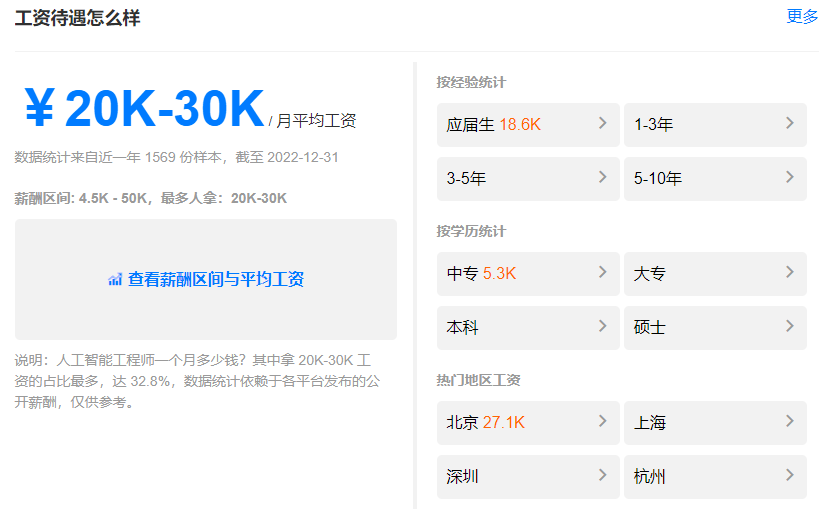The image size is (837, 509).
Task: Click the 热门地区工资 section label
Action: (x=478, y=380)
